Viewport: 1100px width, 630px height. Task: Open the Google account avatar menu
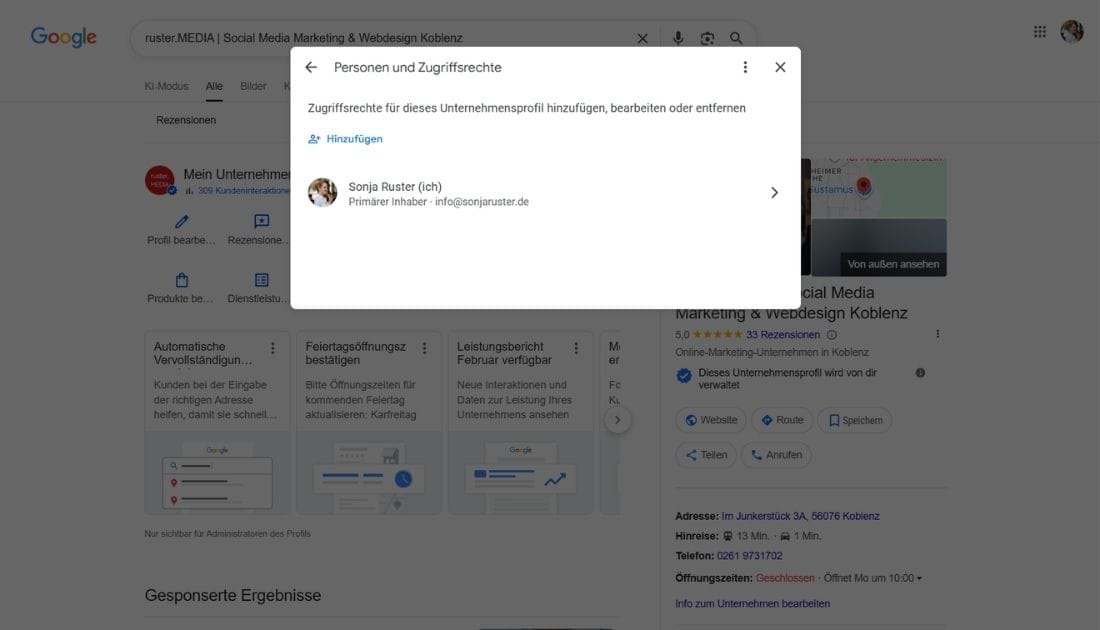point(1072,32)
